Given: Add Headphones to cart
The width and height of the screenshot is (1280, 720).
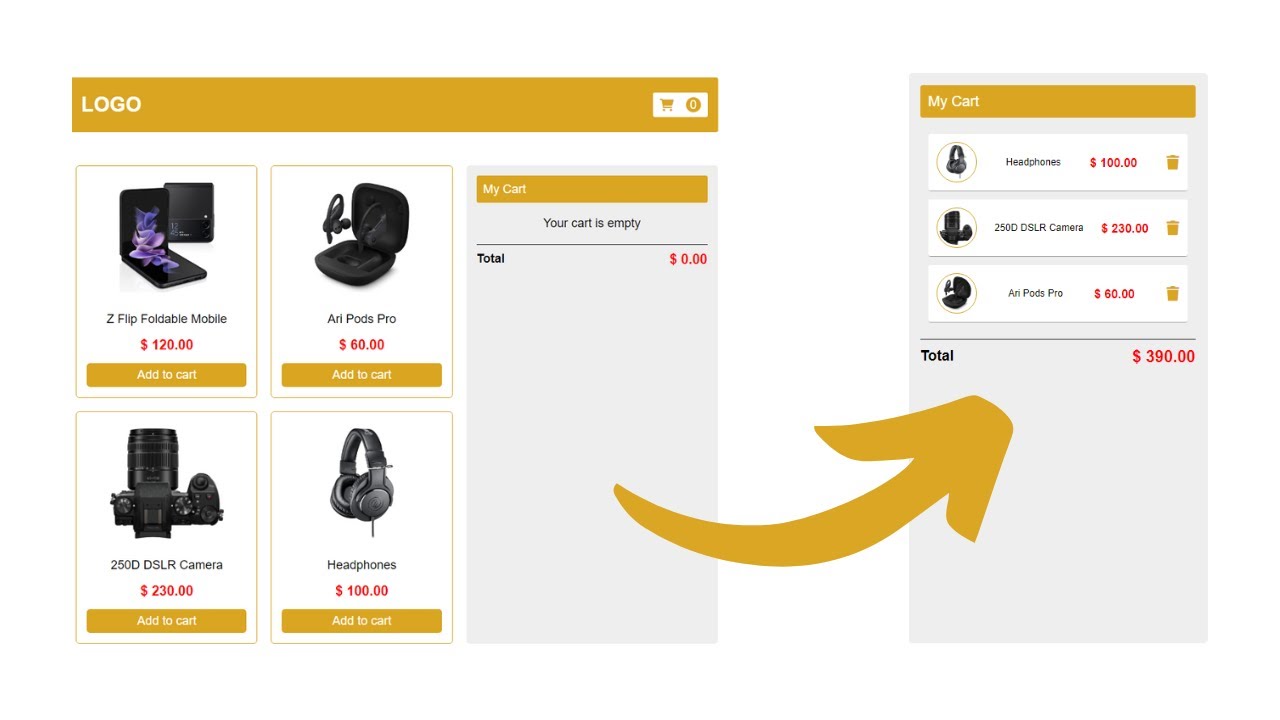Looking at the screenshot, I should click(362, 621).
